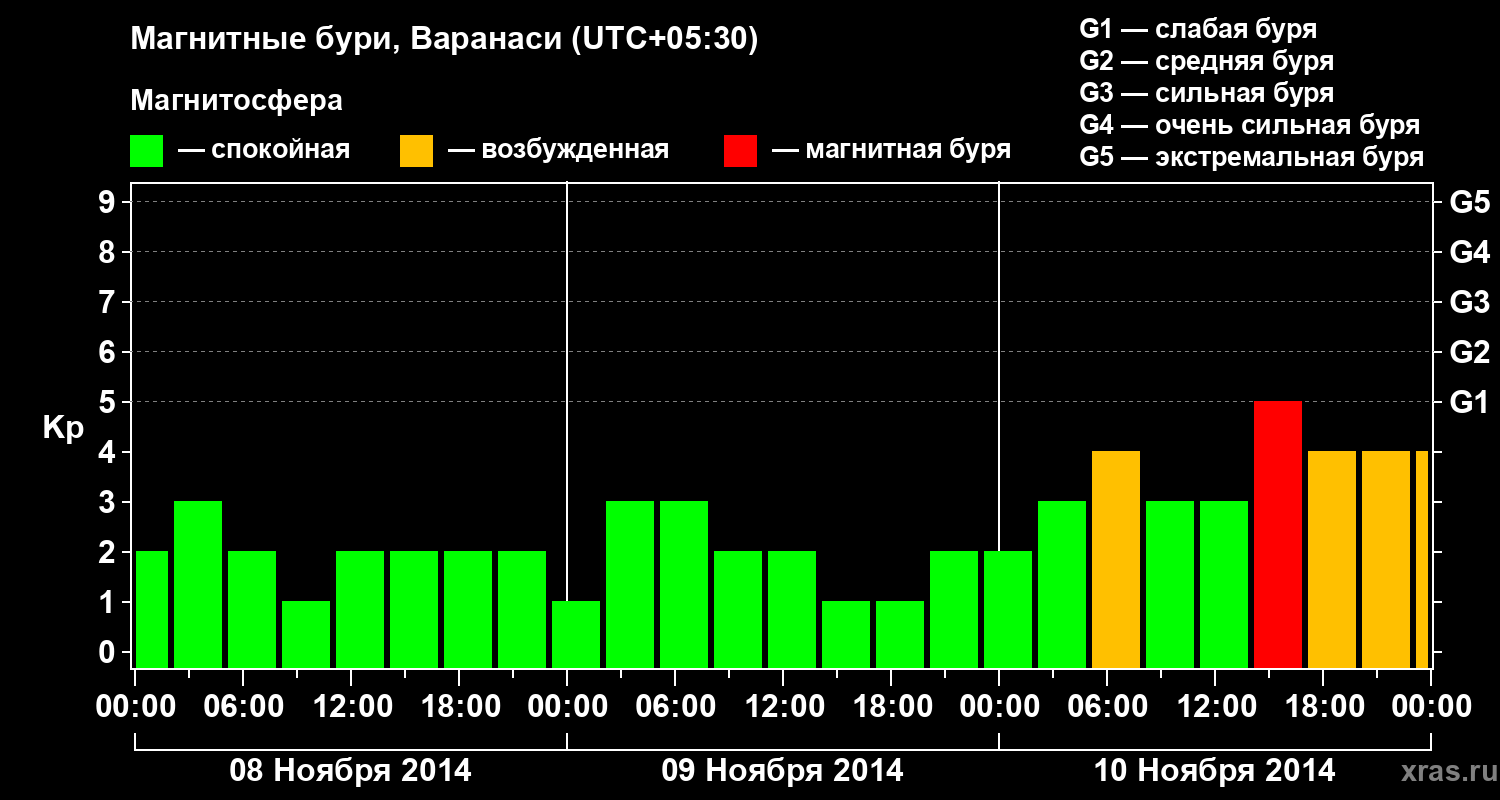Select the 'G3 — сильная буря' legend line
1500x800 pixels.
1206,93
